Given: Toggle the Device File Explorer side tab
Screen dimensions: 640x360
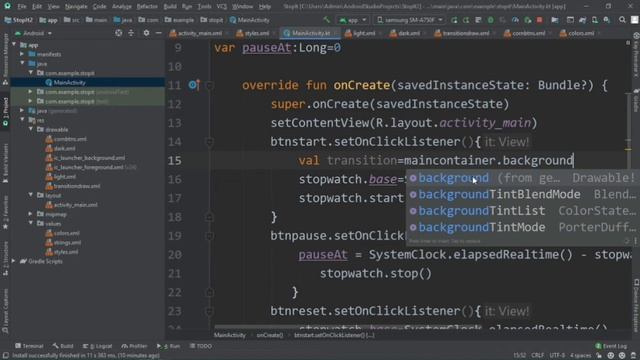Looking at the screenshot, I should click(636, 306).
